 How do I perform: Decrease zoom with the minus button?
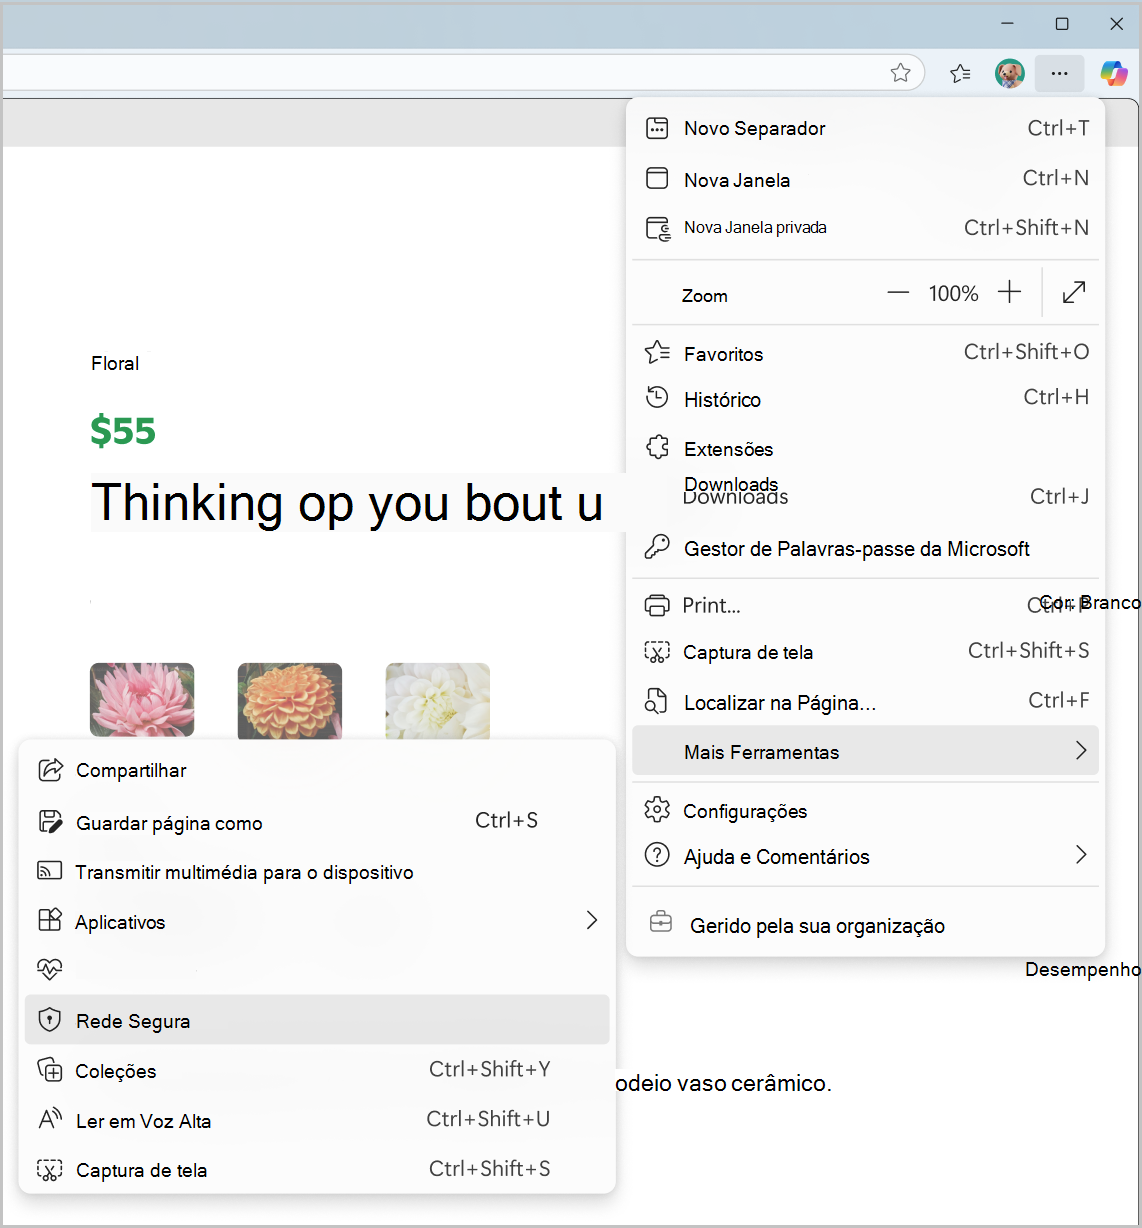898,293
